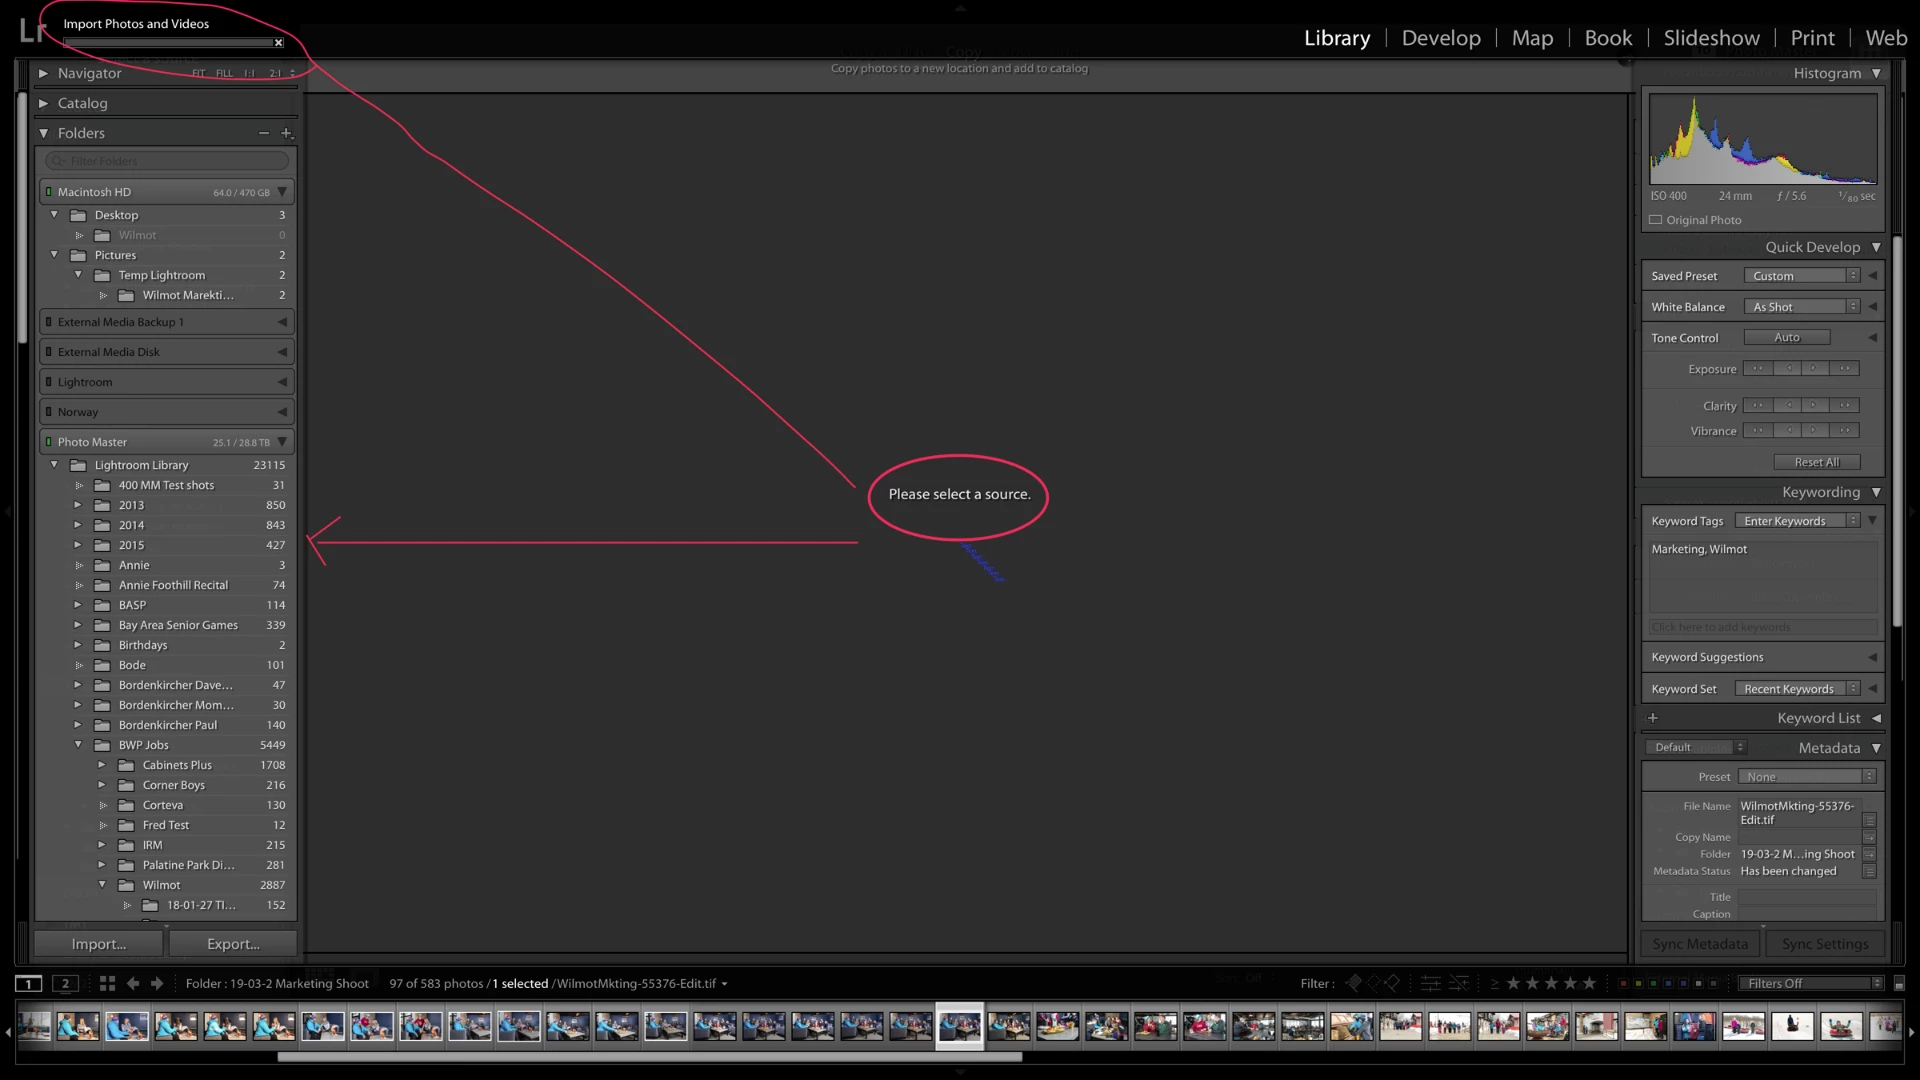Screen dimensions: 1920x1080
Task: Click the main window display button 1
Action: [29, 984]
